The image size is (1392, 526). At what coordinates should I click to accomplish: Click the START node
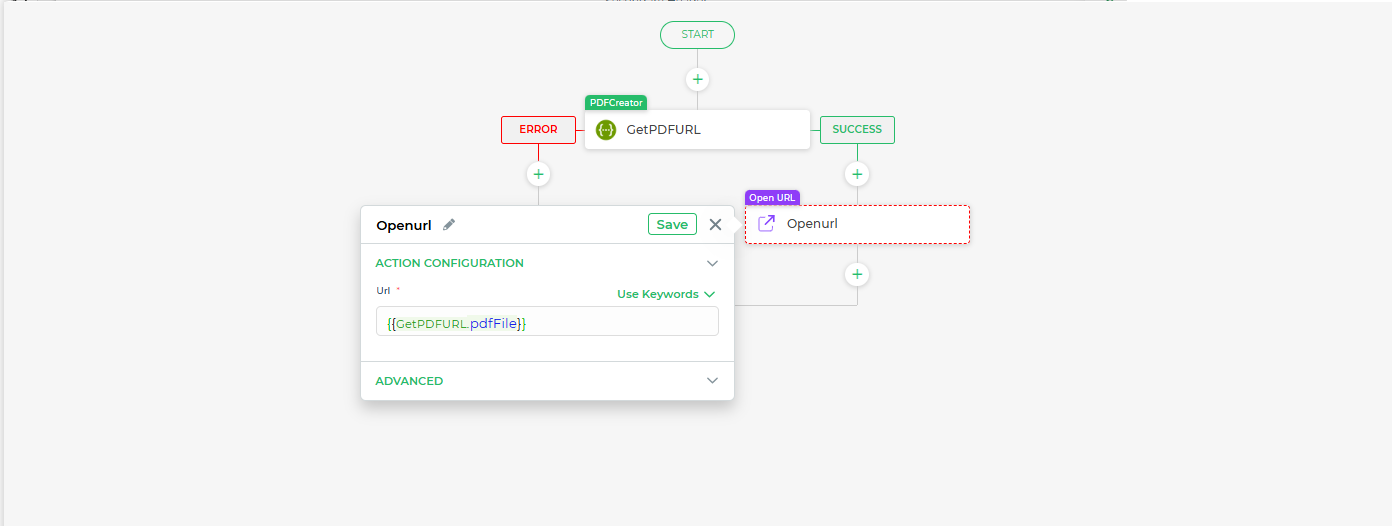tap(697, 34)
